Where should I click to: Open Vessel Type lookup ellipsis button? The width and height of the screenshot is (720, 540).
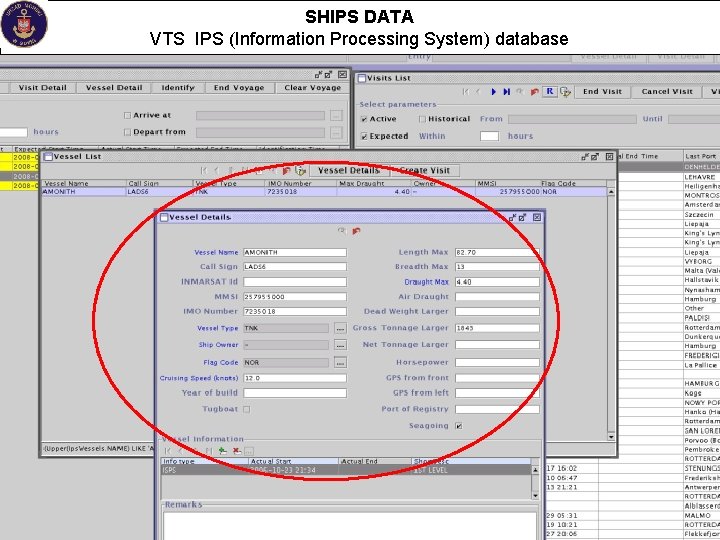[340, 328]
